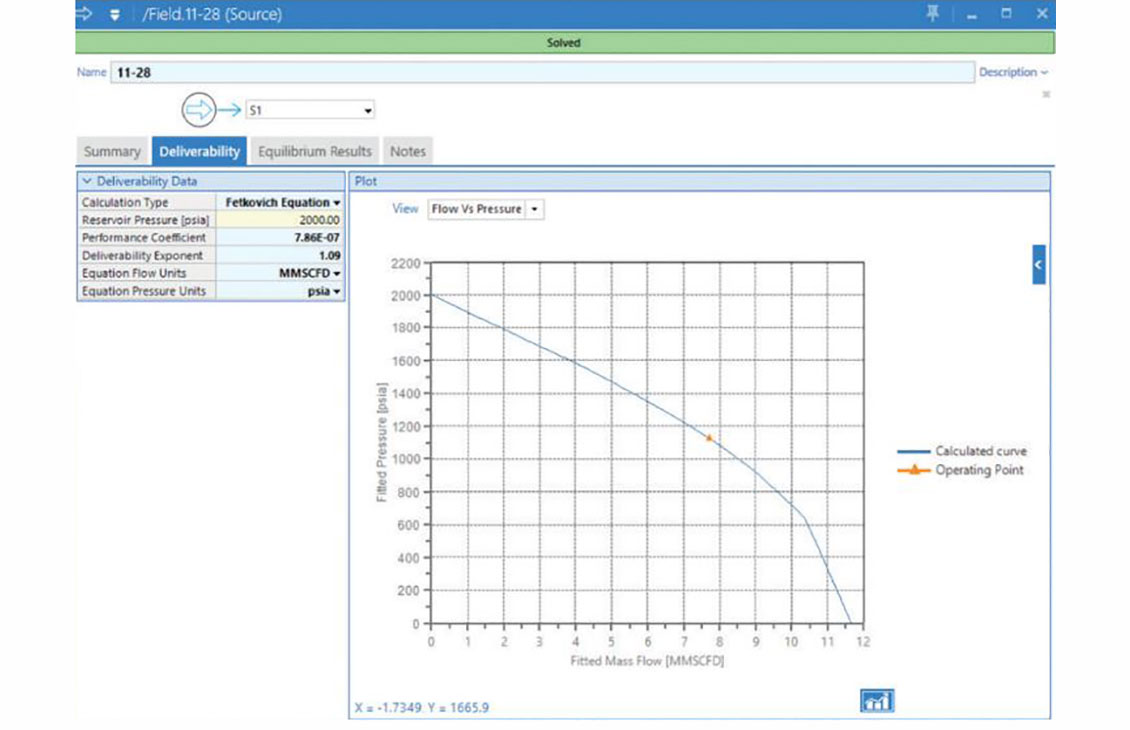This screenshot has height=730, width=1130.
Task: Click the small X below Description
Action: point(1046,94)
